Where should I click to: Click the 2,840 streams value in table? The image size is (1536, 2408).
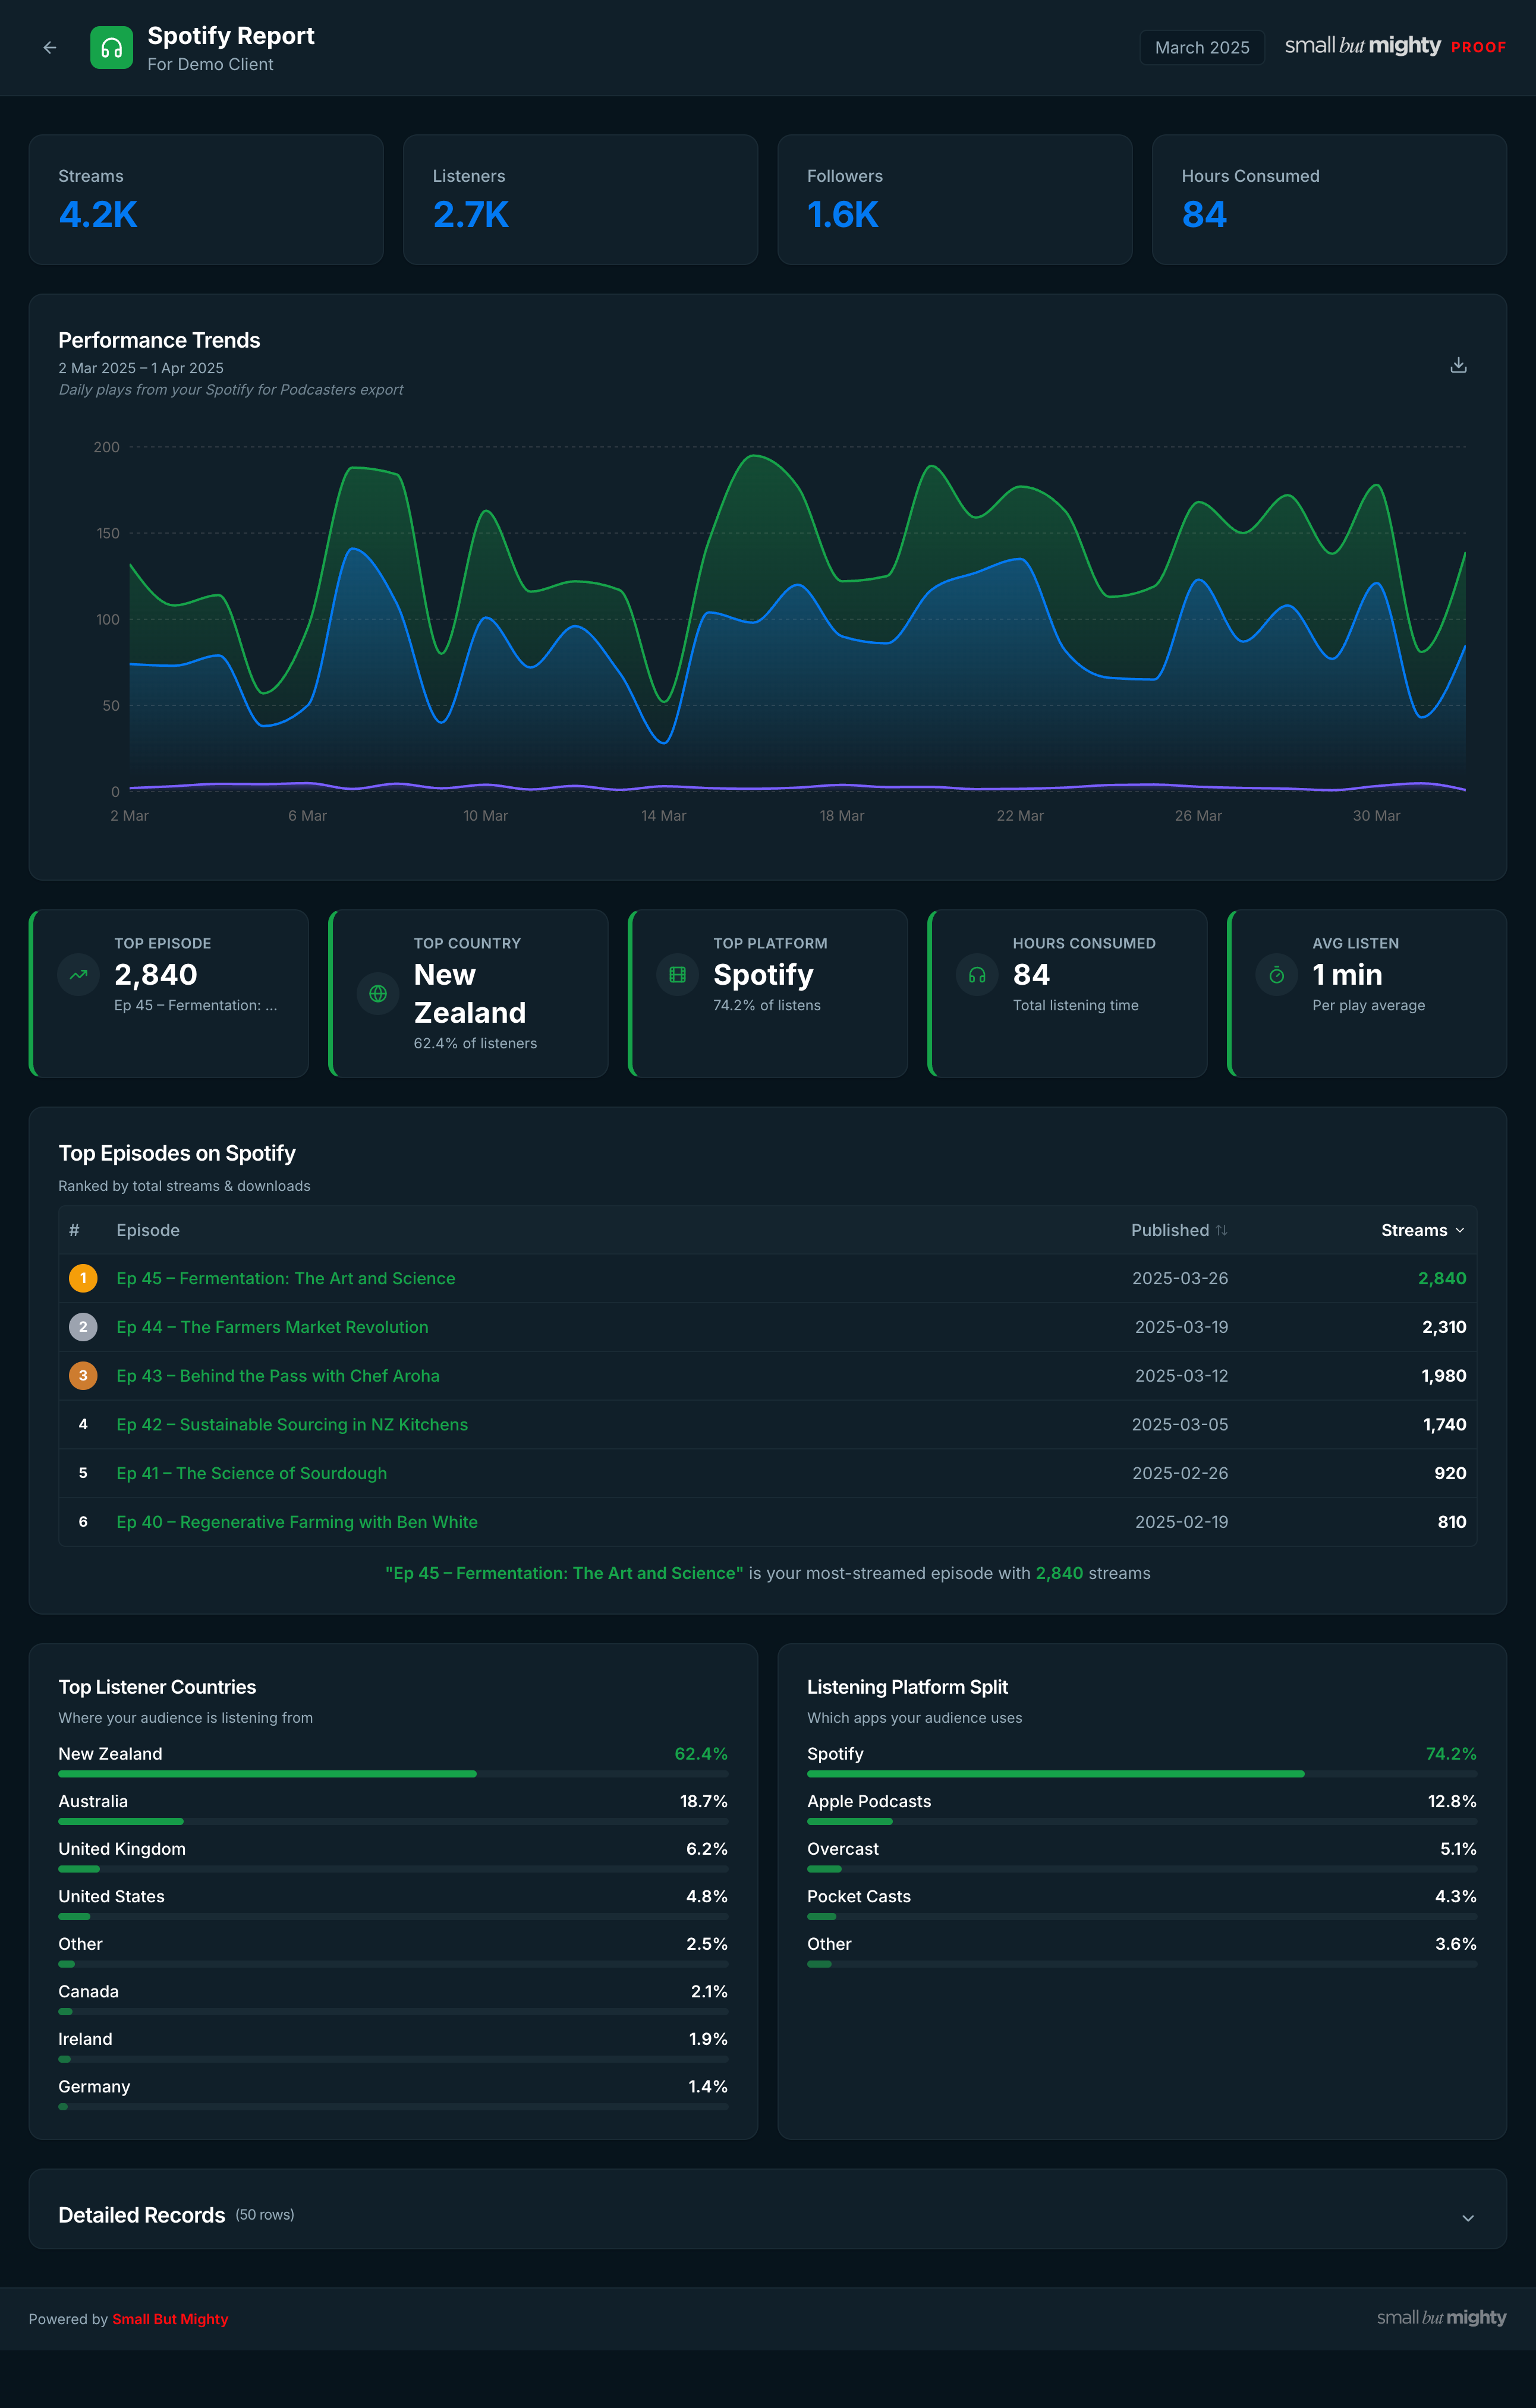tap(1442, 1278)
